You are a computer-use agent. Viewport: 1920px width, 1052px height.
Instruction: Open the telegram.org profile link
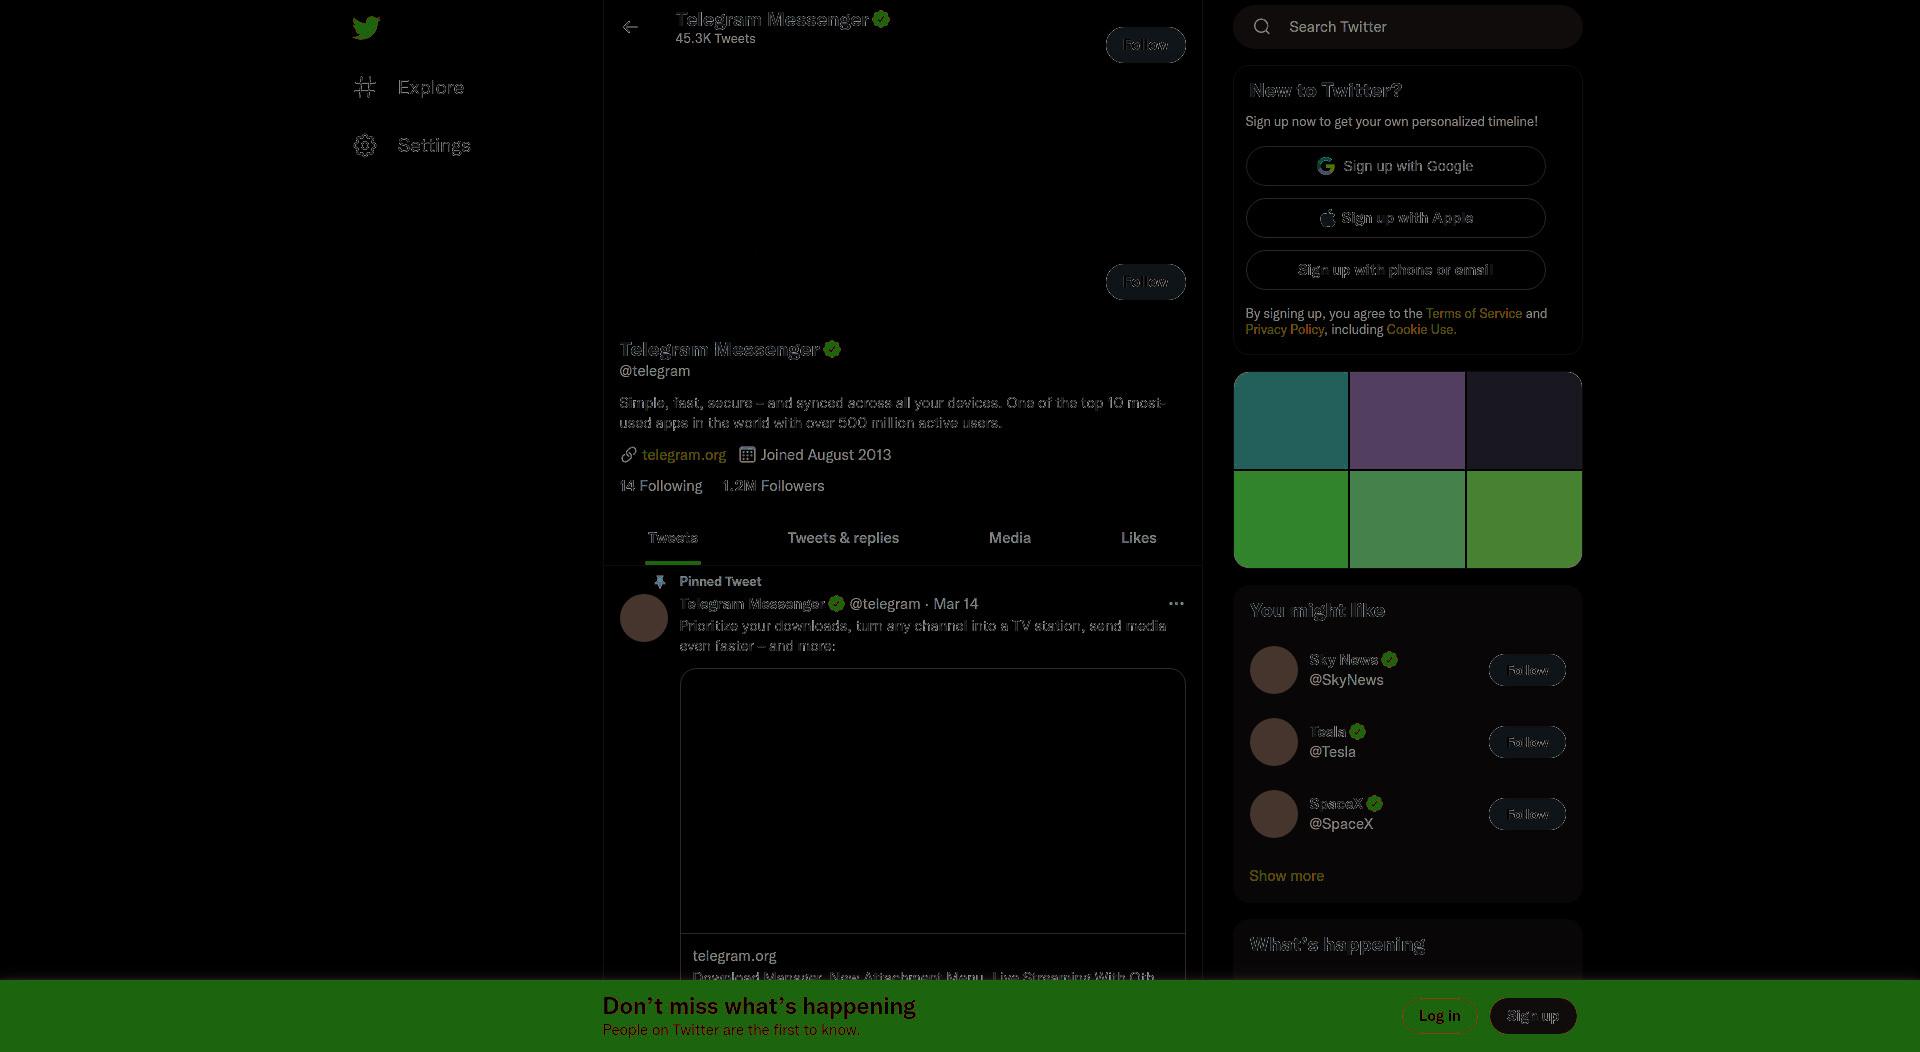pyautogui.click(x=684, y=455)
